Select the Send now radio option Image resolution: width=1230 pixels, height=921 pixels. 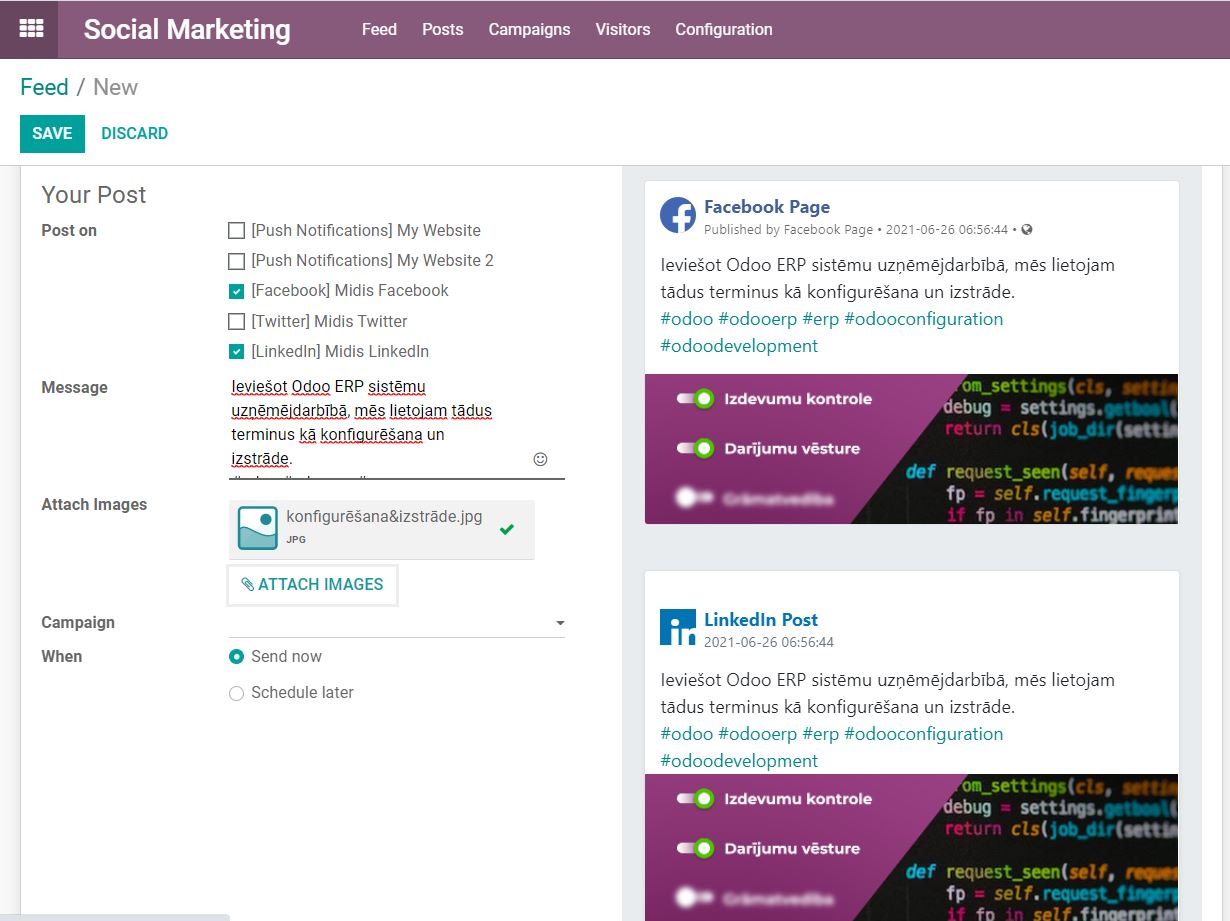pyautogui.click(x=237, y=657)
